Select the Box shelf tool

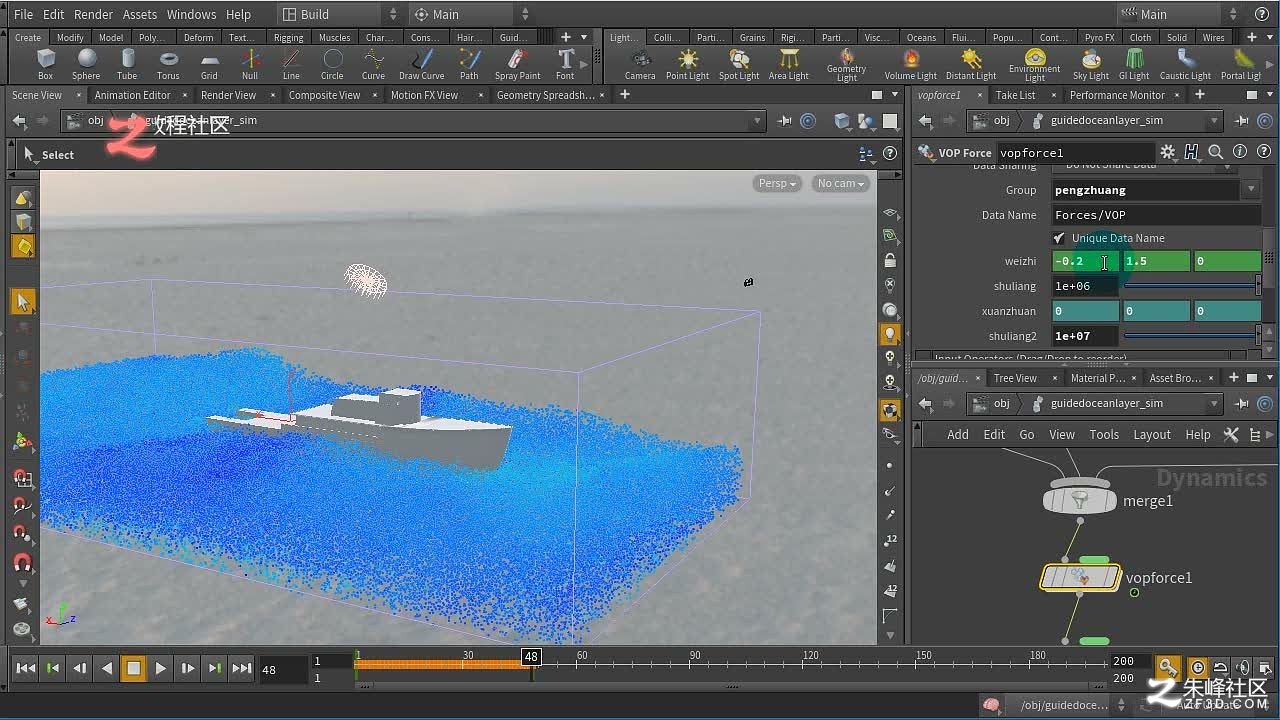pyautogui.click(x=45, y=64)
